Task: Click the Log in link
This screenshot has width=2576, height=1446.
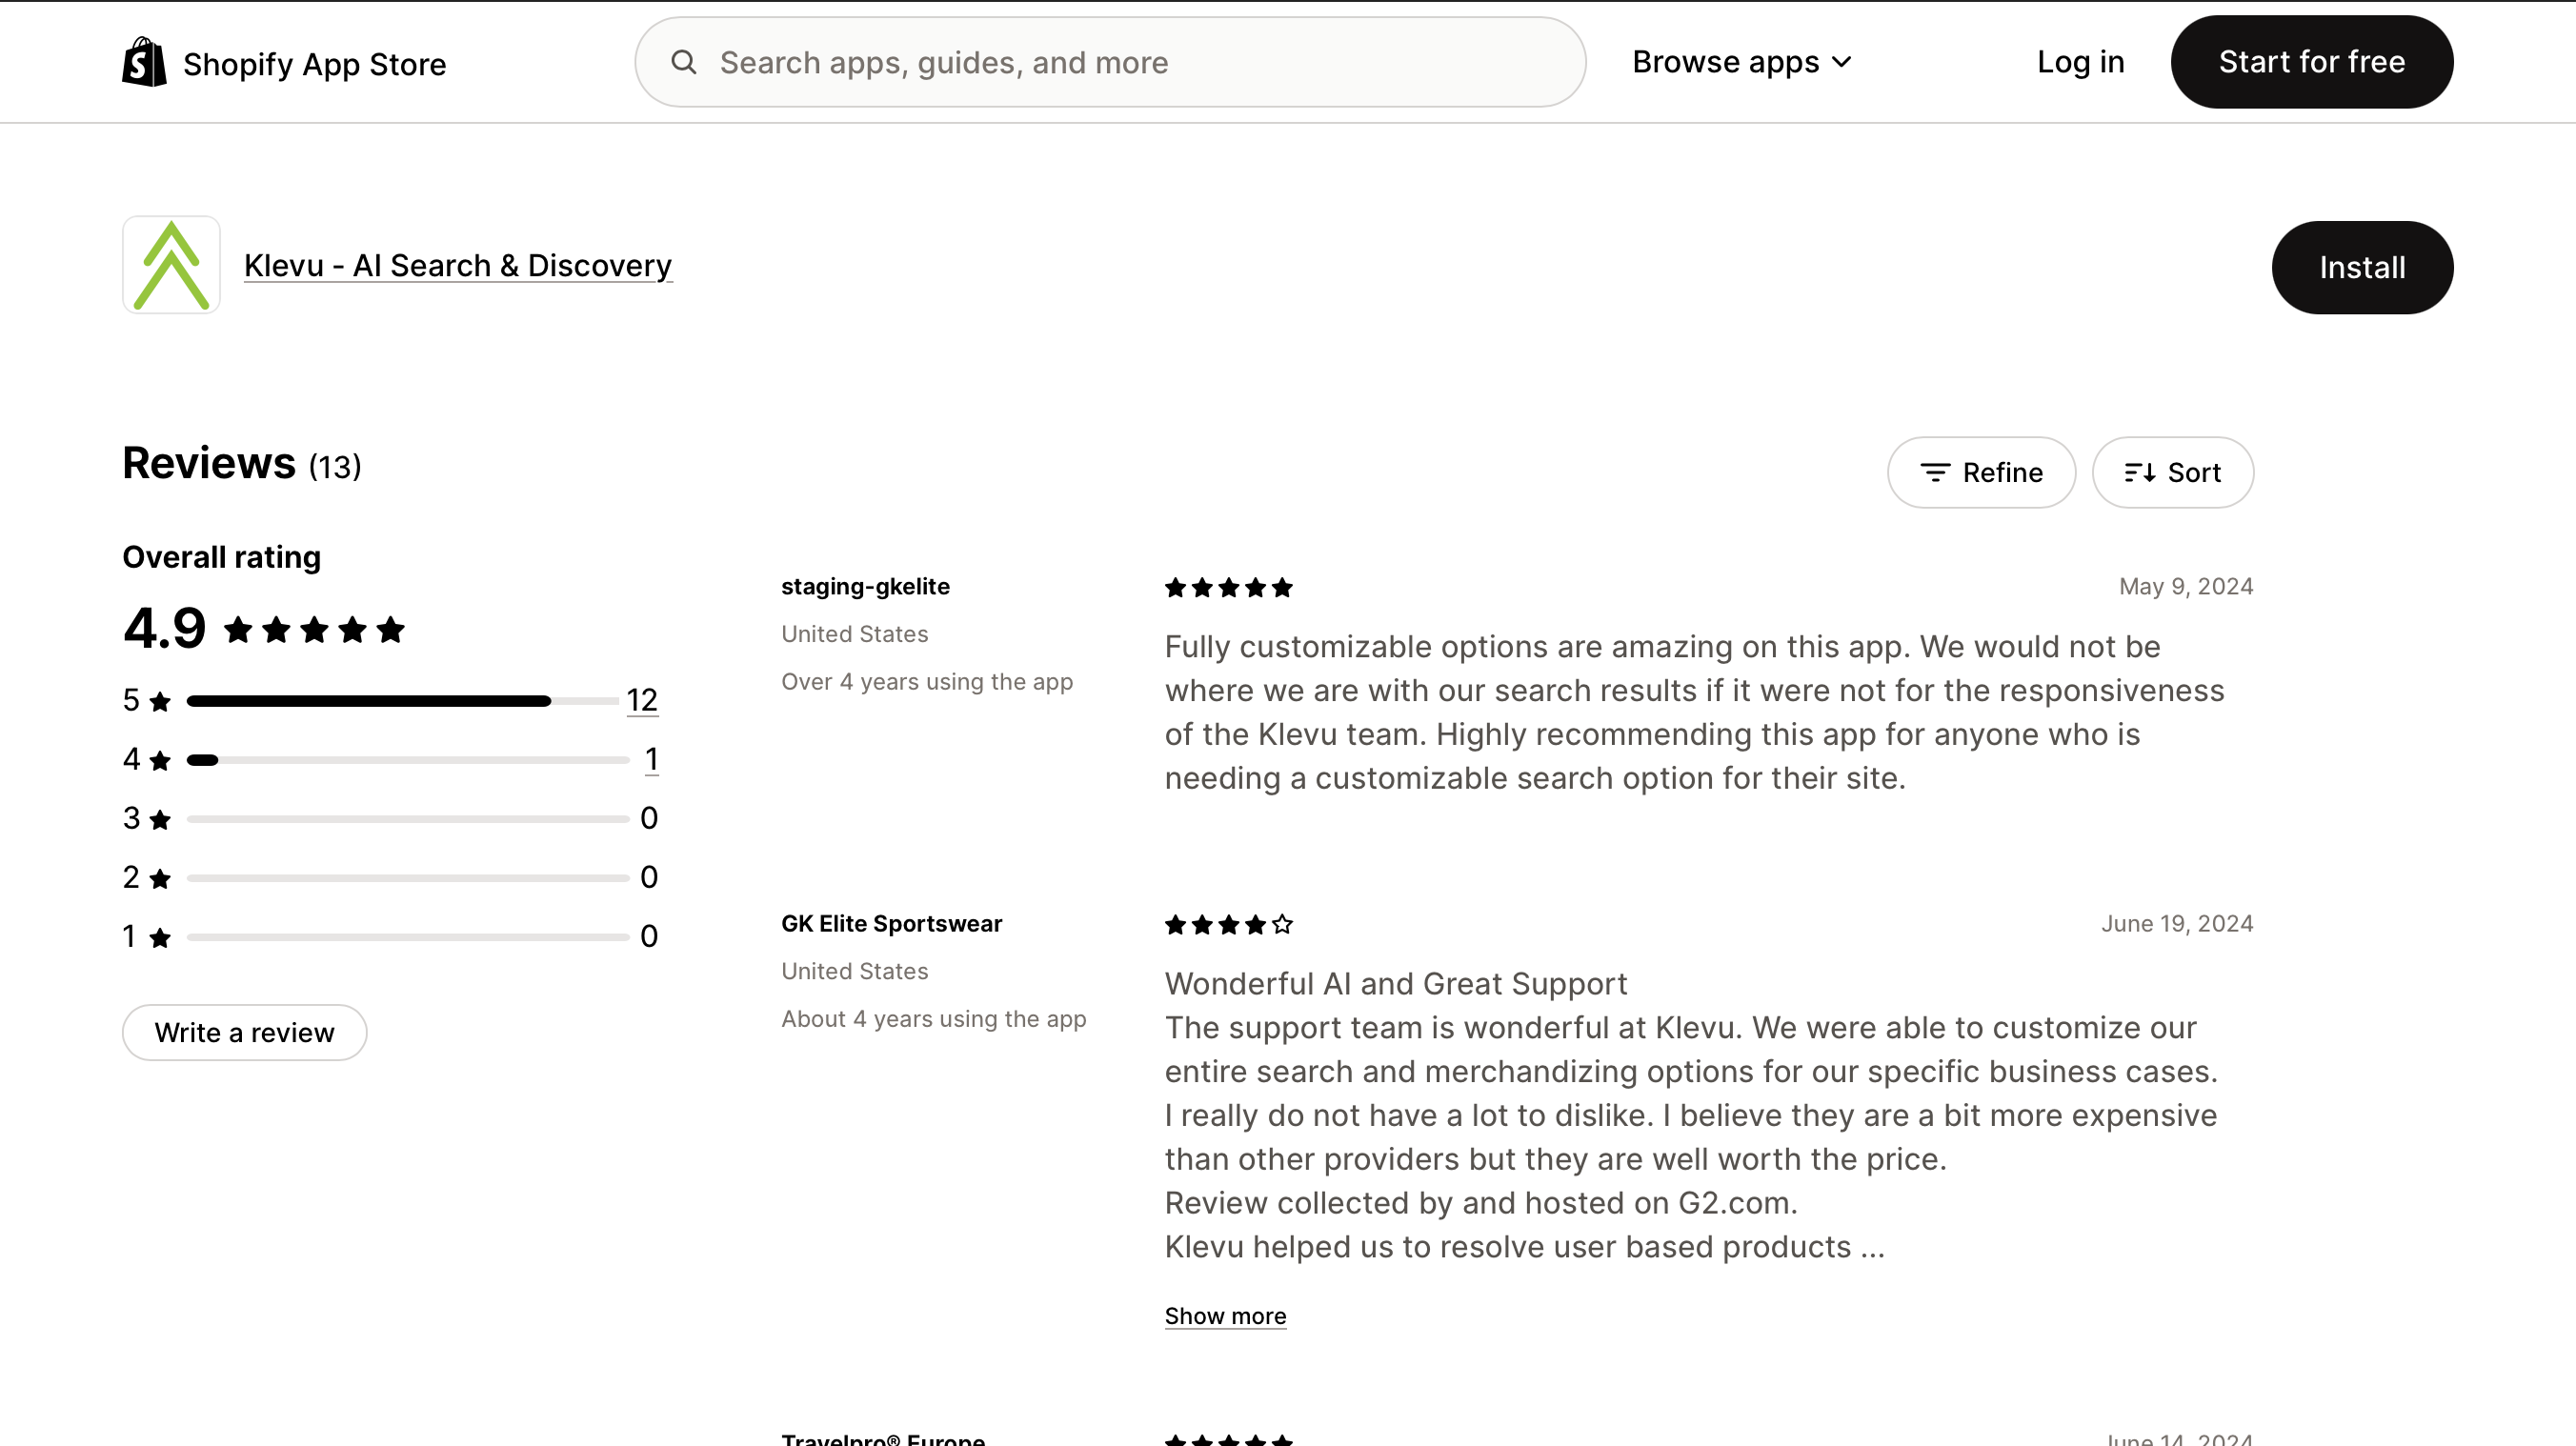Action: 2080,62
